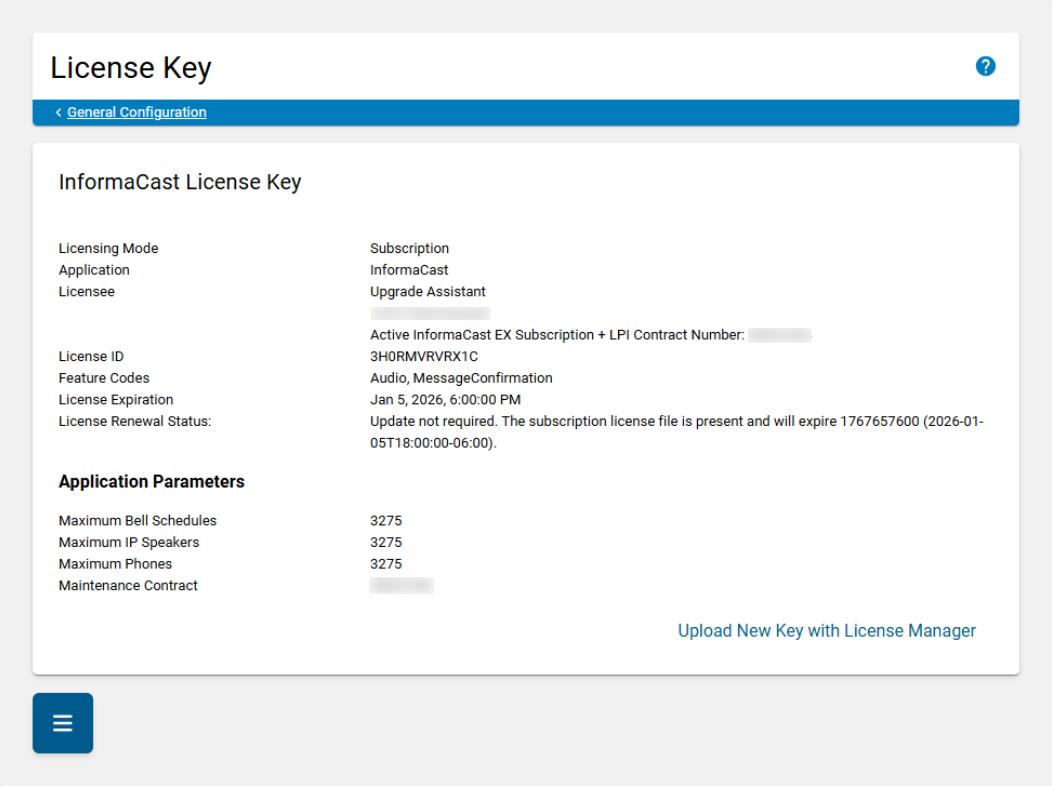Image resolution: width=1052 pixels, height=786 pixels.
Task: Click the 3275 value for Maximum Phones
Action: [x=386, y=564]
